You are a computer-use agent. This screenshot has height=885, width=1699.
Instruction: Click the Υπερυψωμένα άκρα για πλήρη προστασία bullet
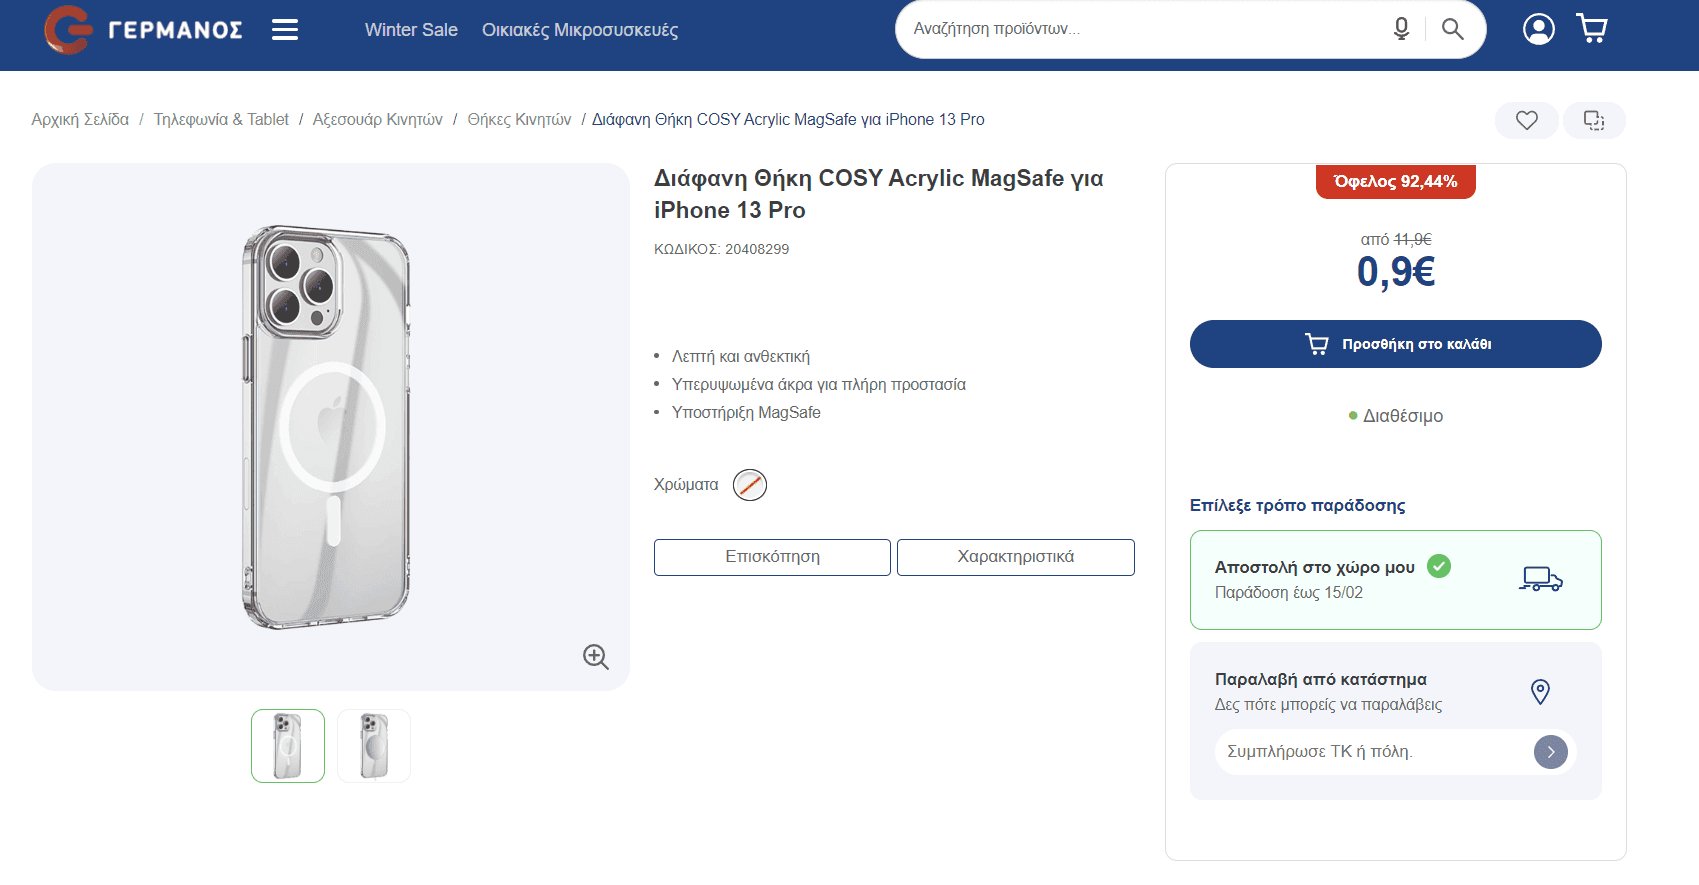[x=819, y=385]
